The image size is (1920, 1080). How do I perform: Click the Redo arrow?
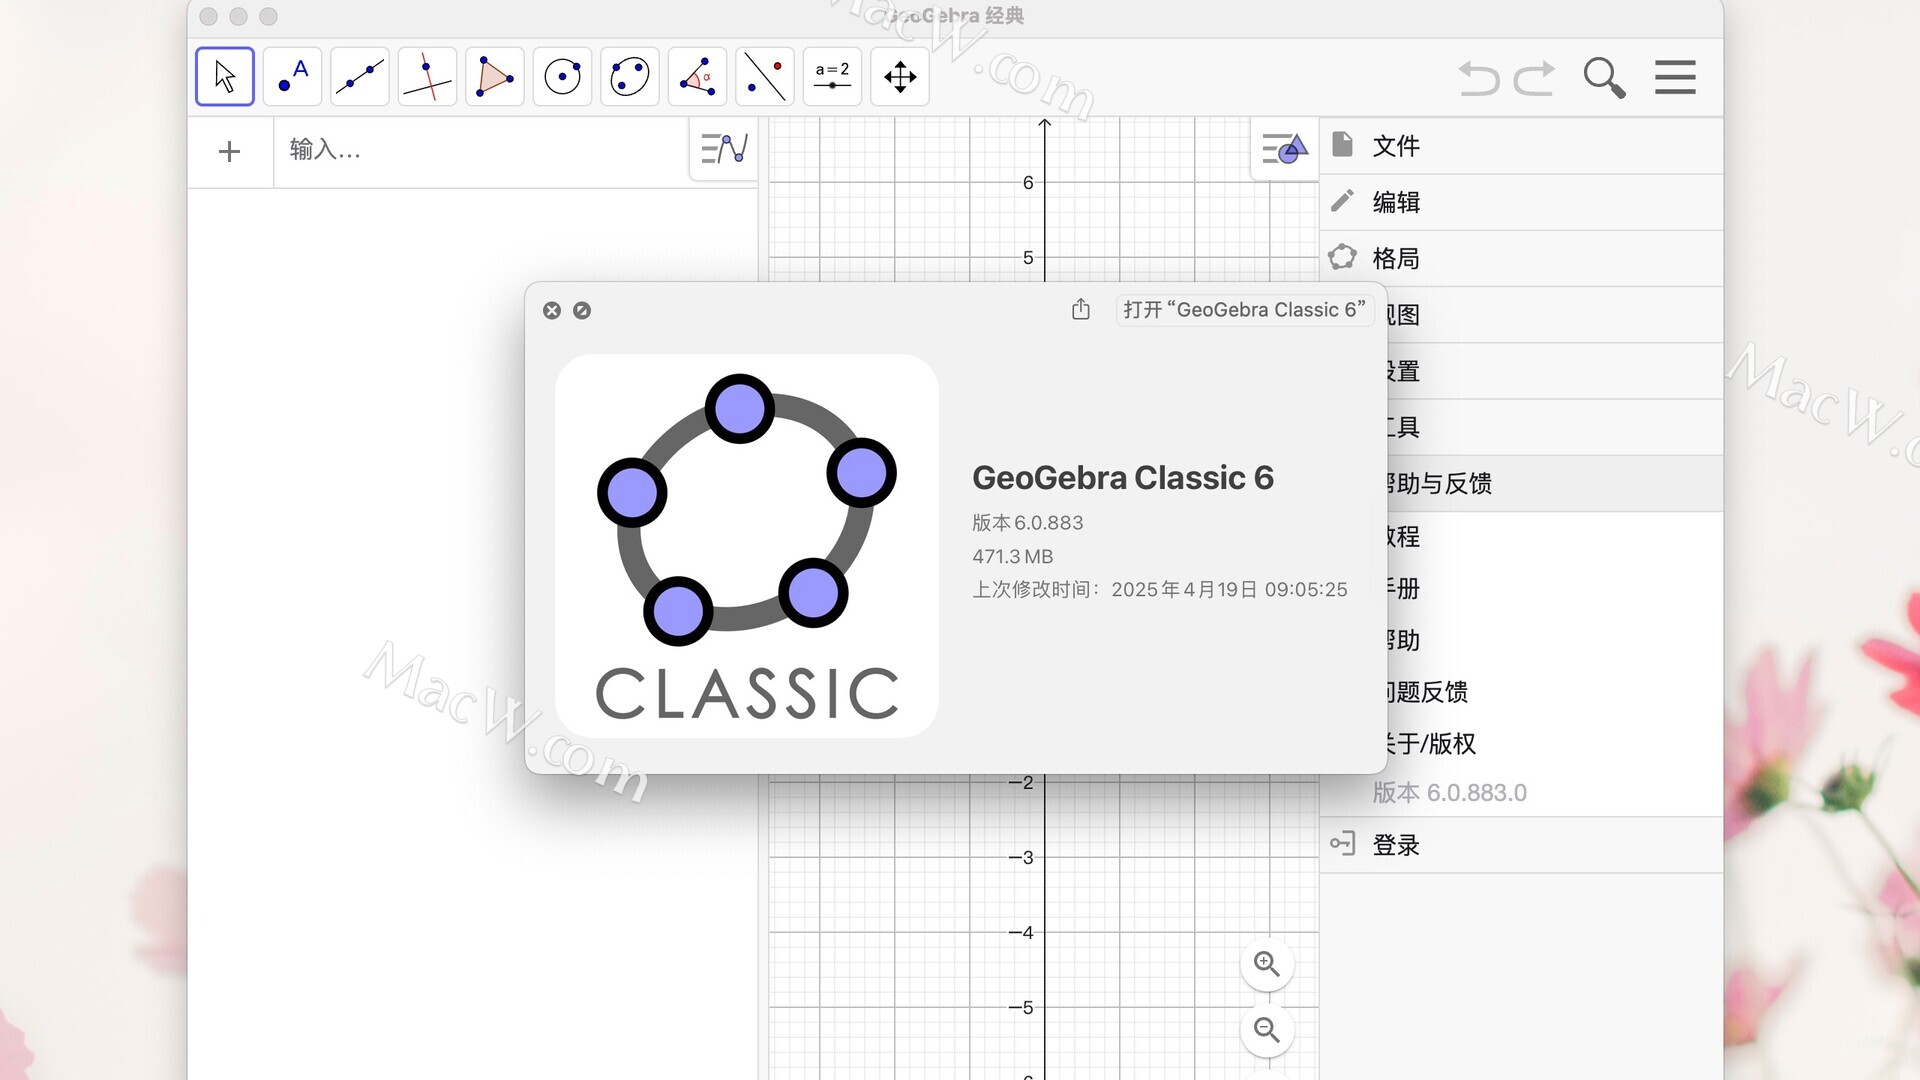click(1534, 78)
